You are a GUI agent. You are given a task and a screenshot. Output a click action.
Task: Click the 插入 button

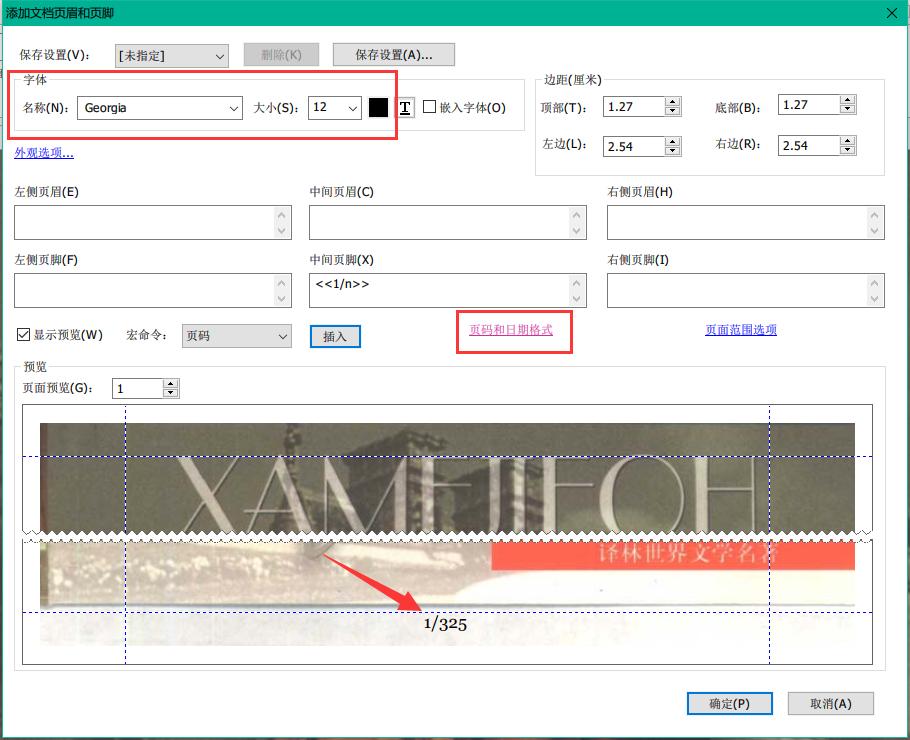[335, 336]
